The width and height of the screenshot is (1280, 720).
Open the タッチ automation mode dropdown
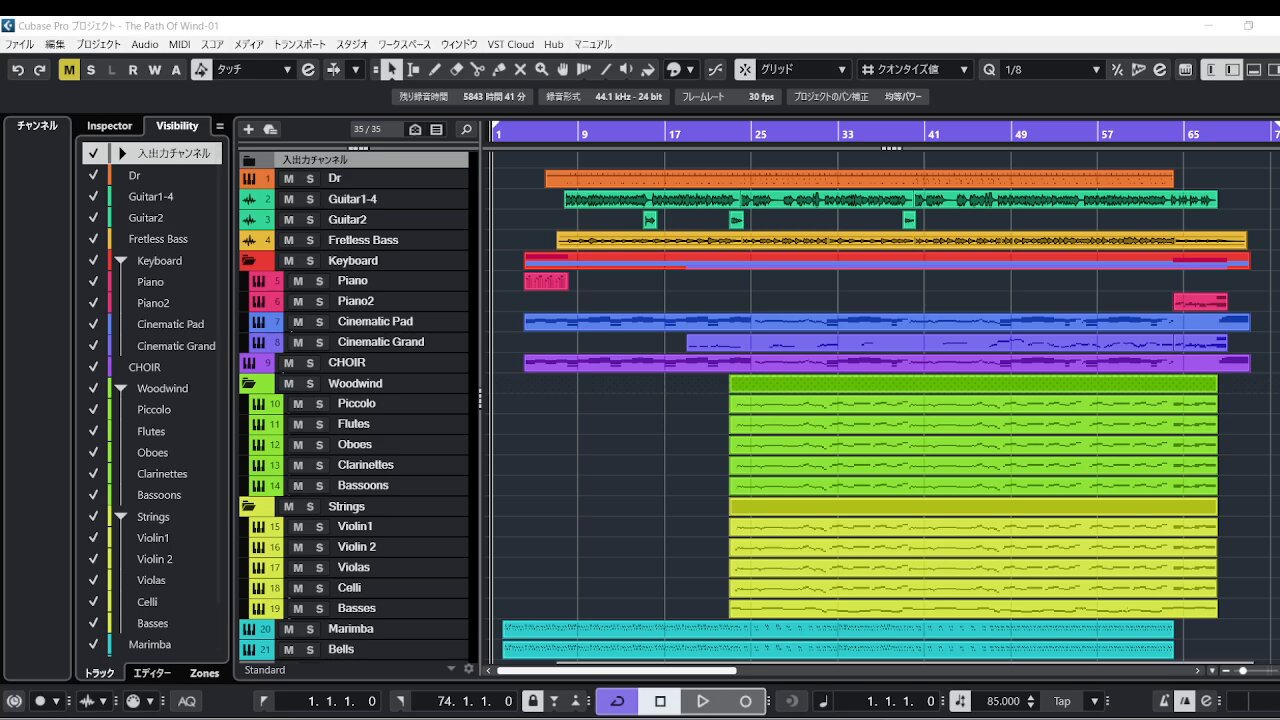point(254,70)
